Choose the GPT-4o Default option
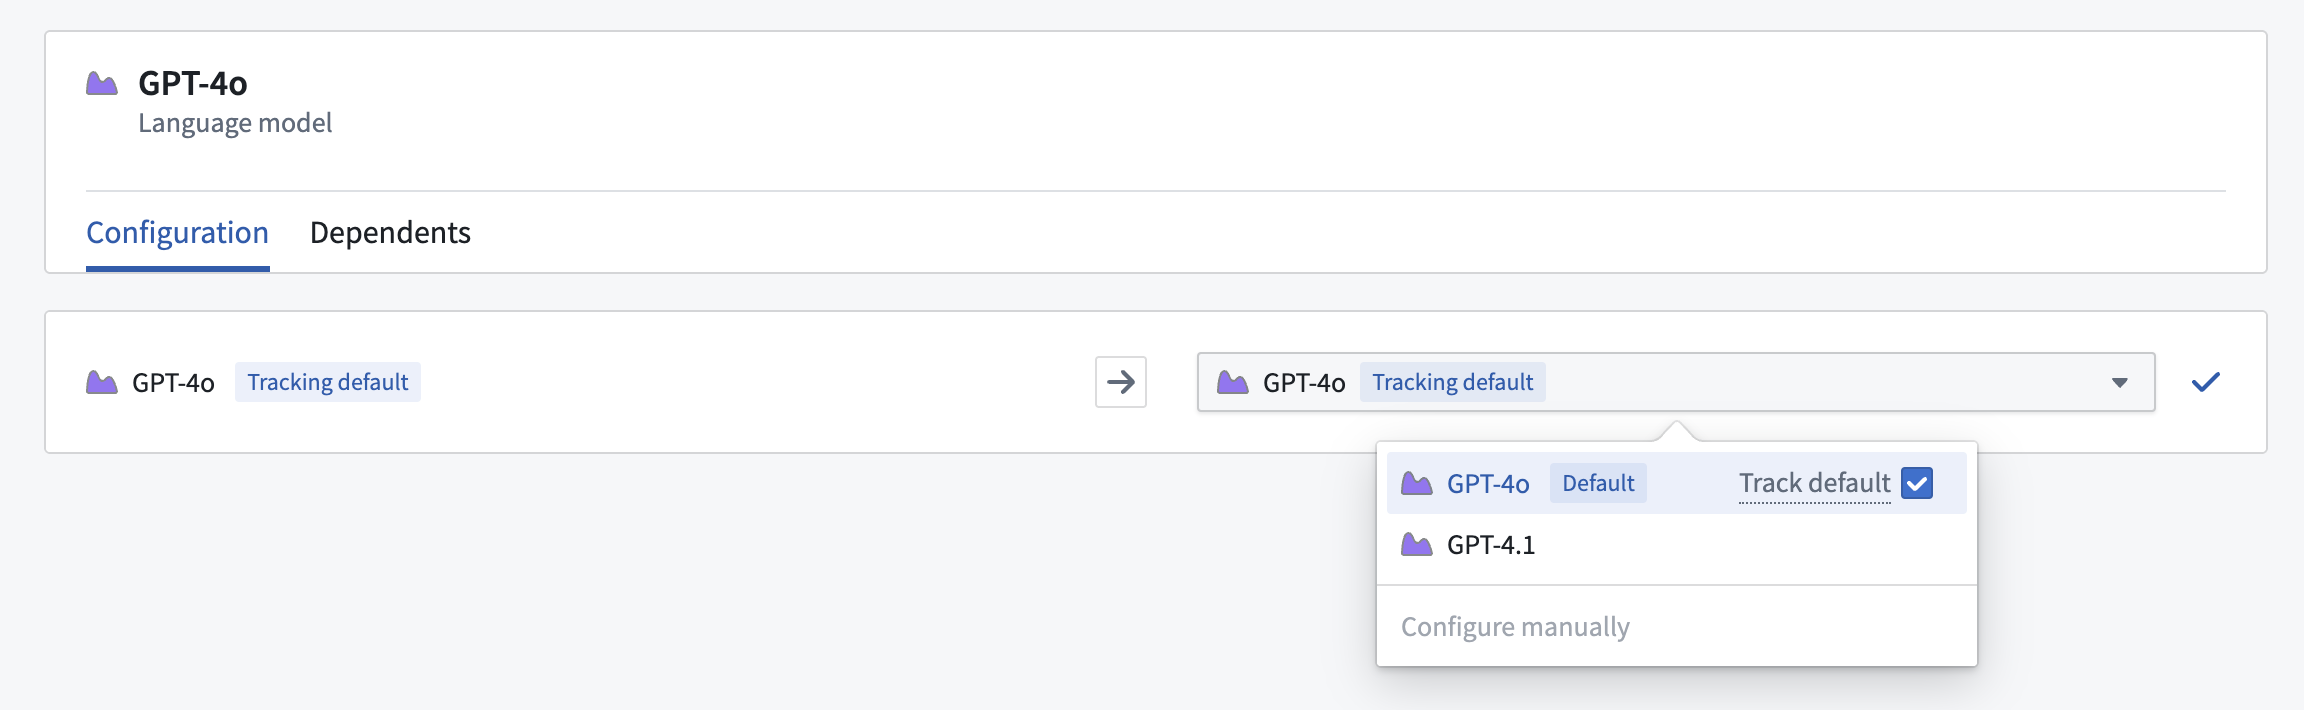2304x710 pixels. (x=1488, y=484)
